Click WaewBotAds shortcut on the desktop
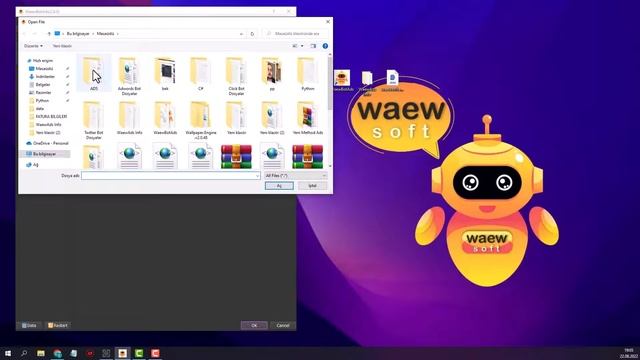 pyautogui.click(x=342, y=80)
